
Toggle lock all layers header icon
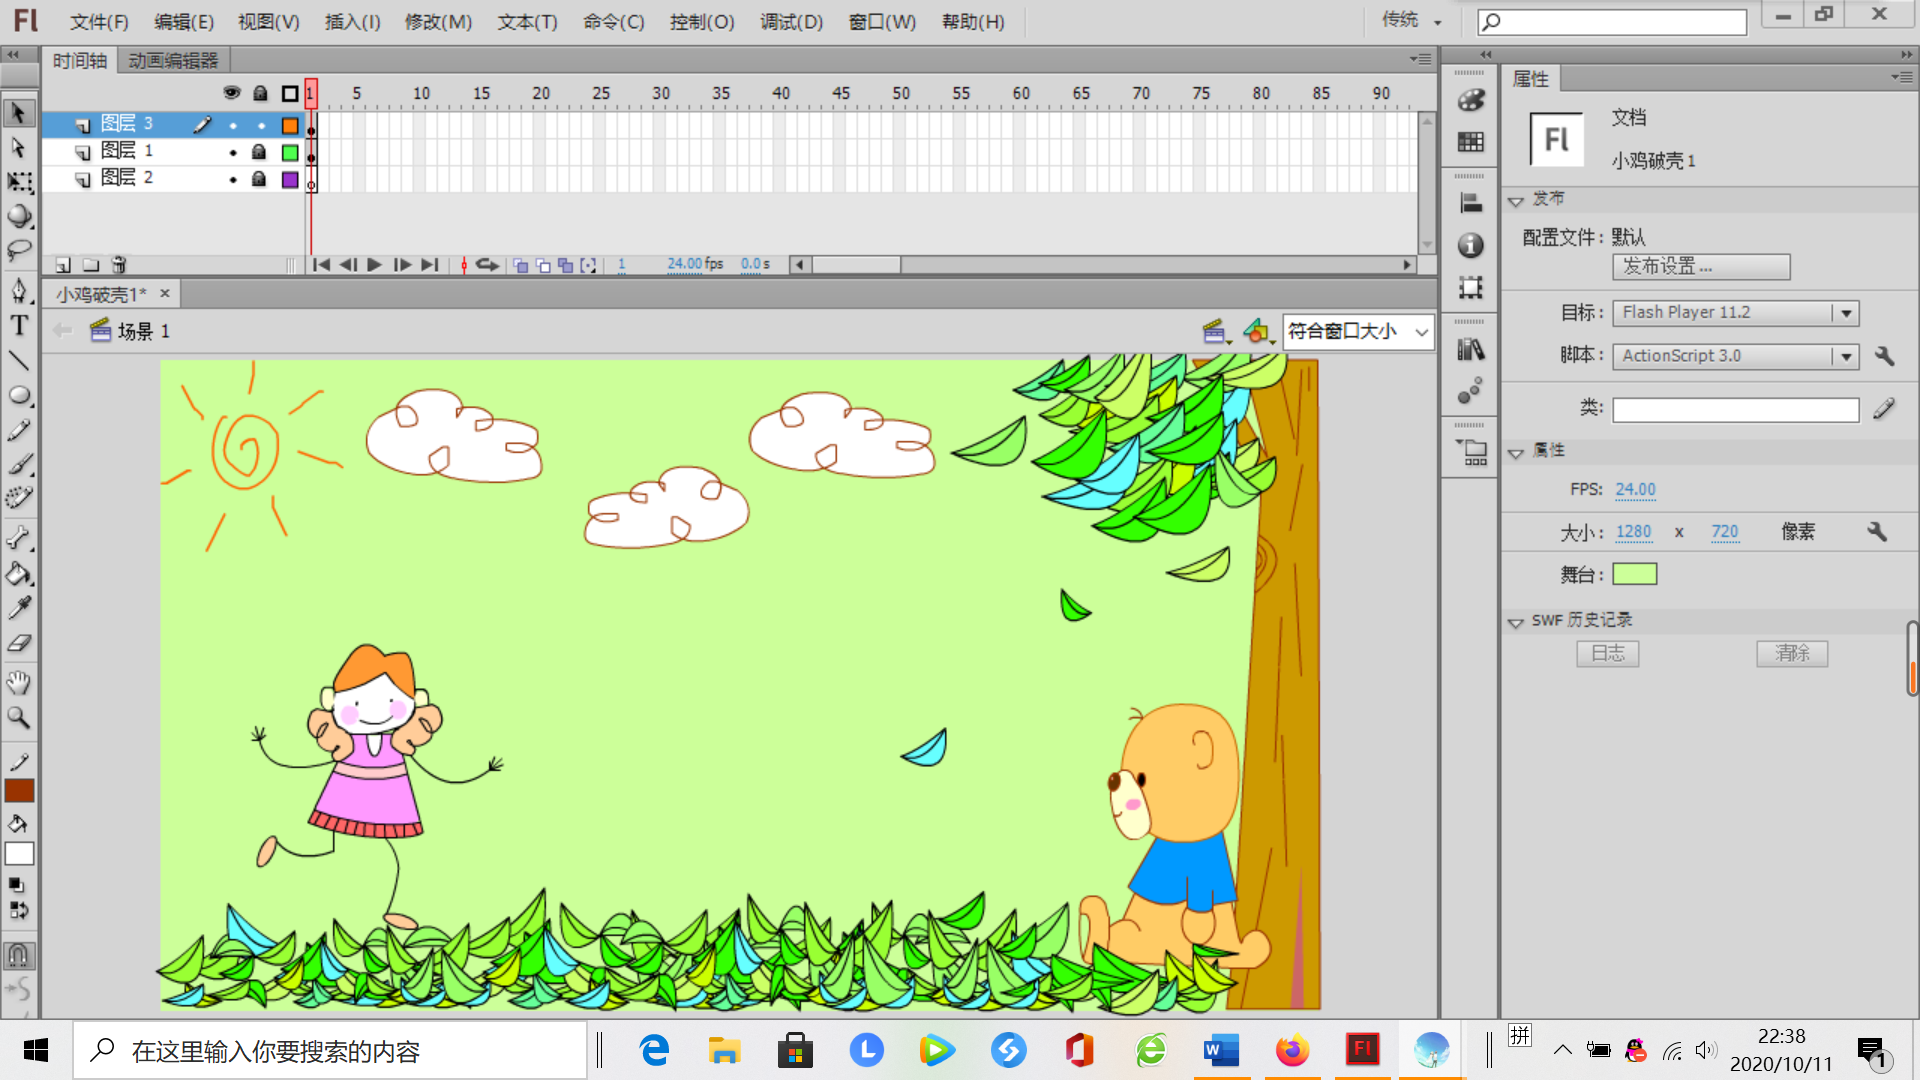[260, 93]
